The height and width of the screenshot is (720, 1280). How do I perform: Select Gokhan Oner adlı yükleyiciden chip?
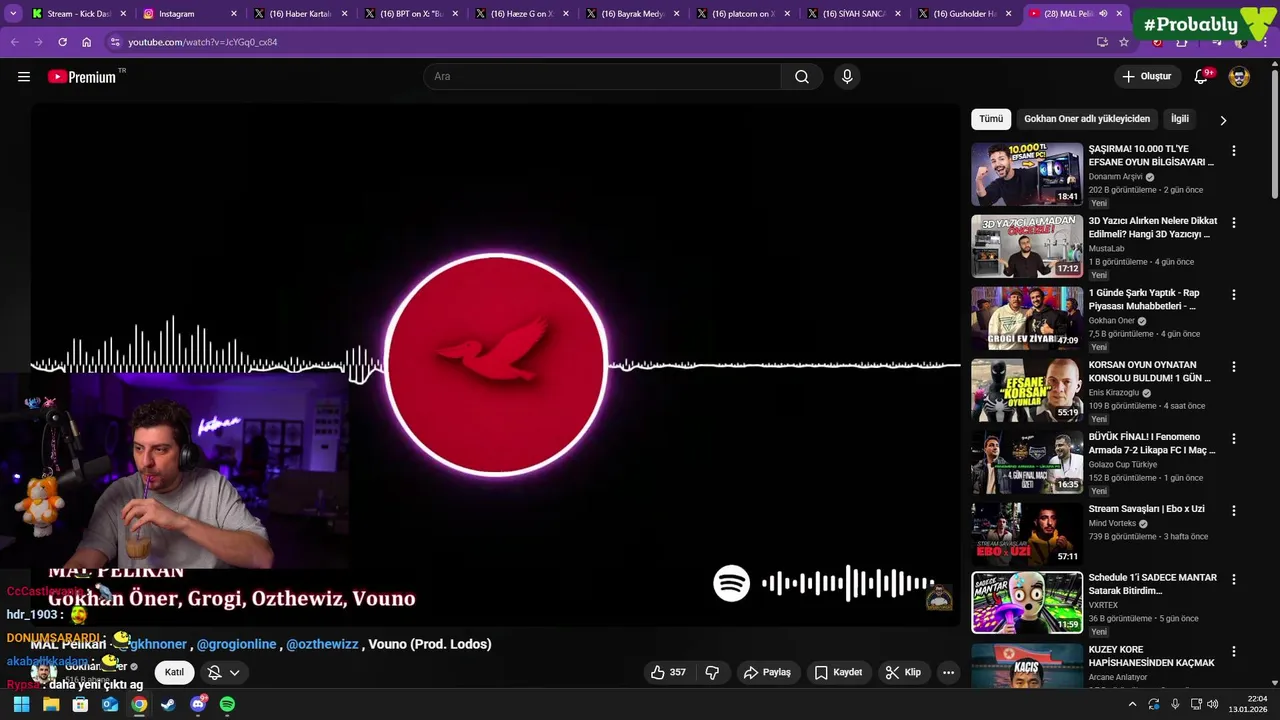click(x=1087, y=119)
